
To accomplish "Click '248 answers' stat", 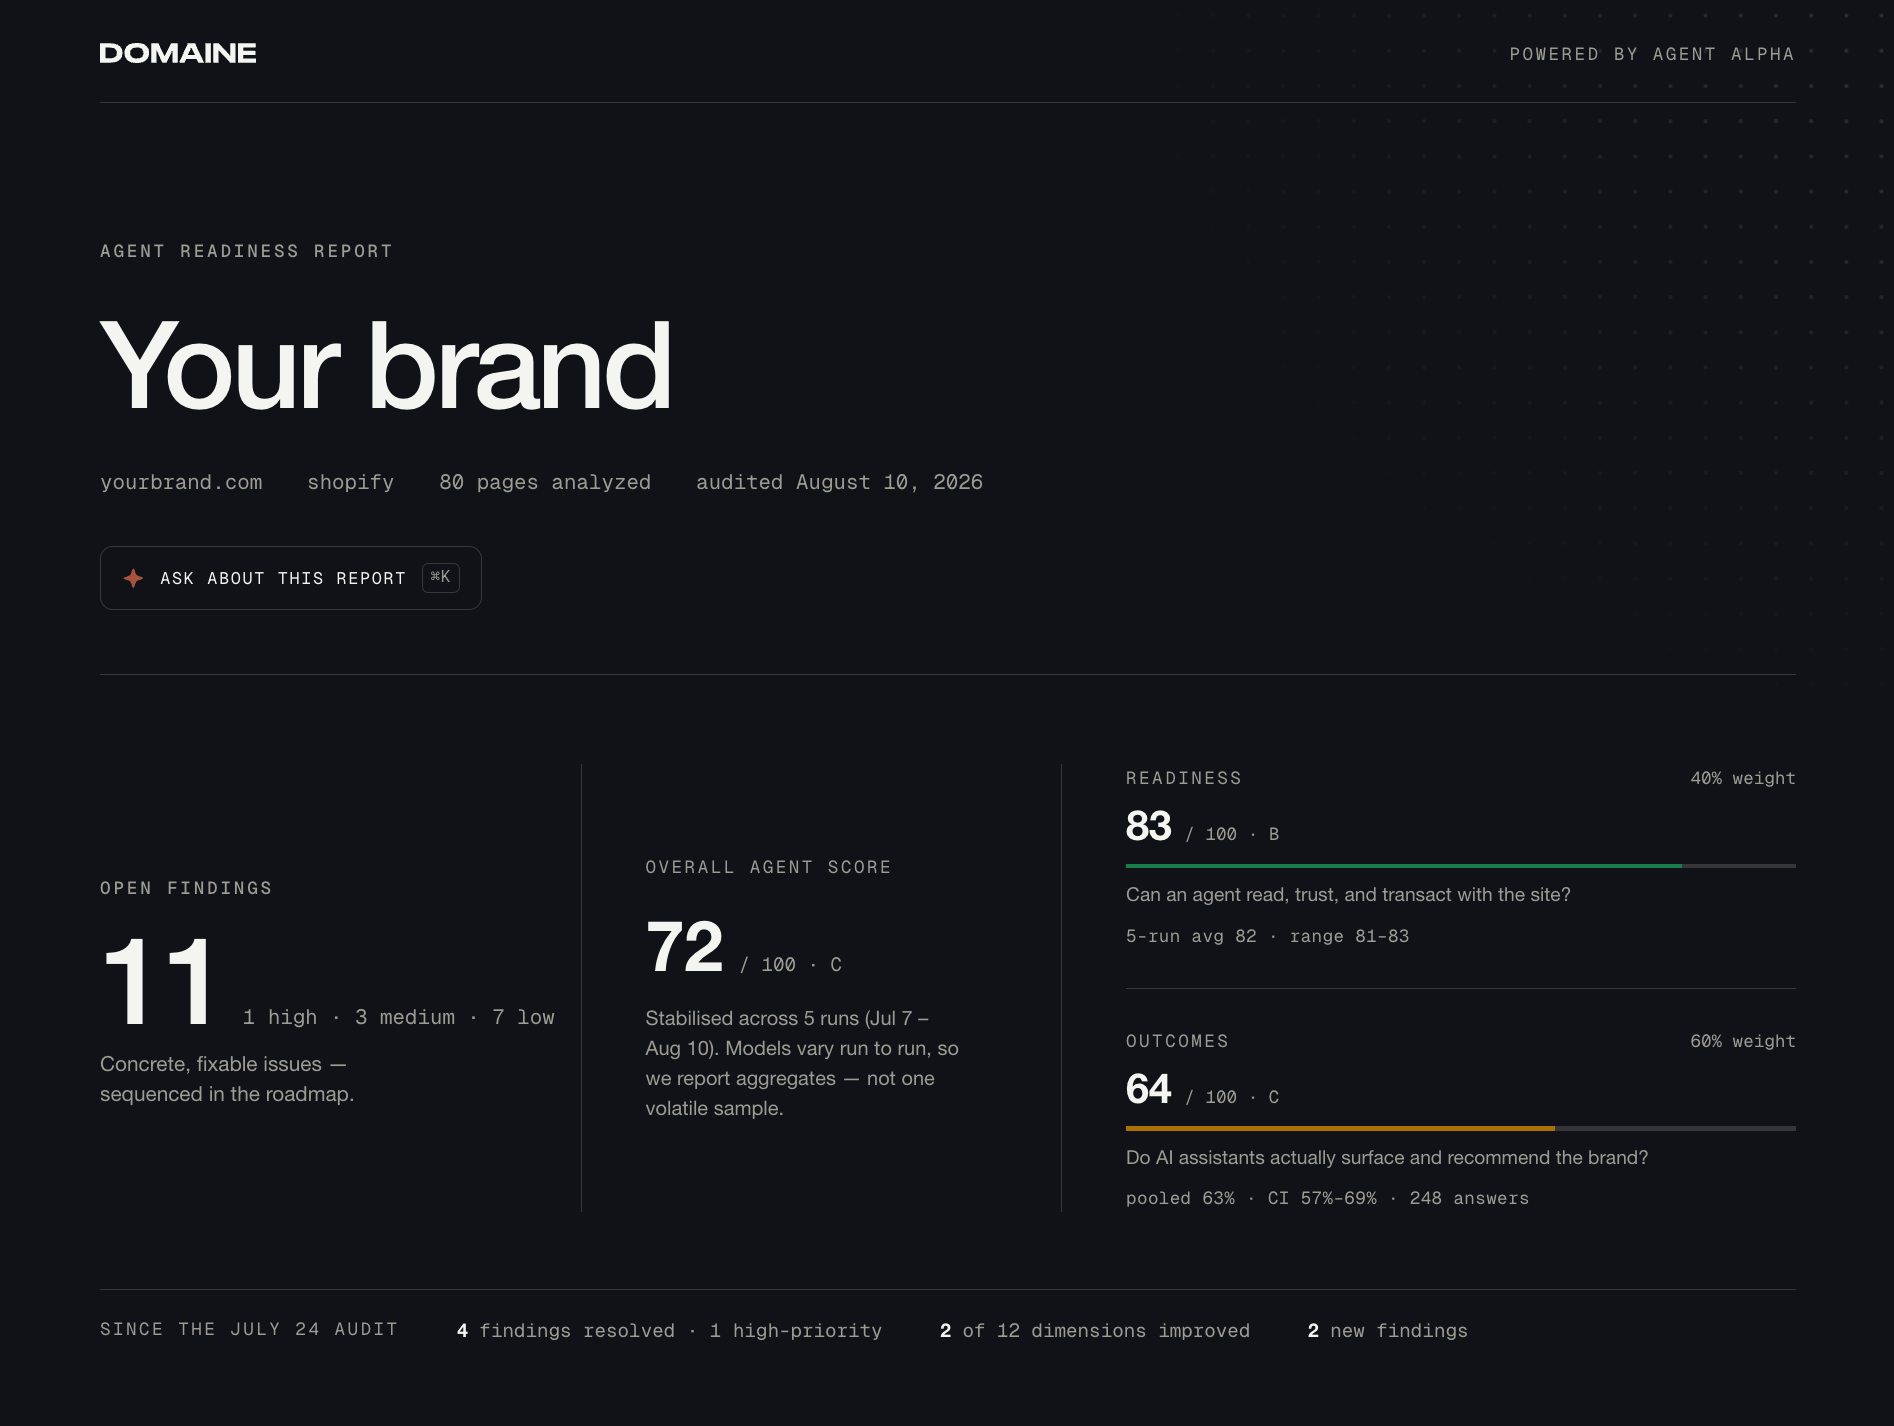I will 1469,1198.
